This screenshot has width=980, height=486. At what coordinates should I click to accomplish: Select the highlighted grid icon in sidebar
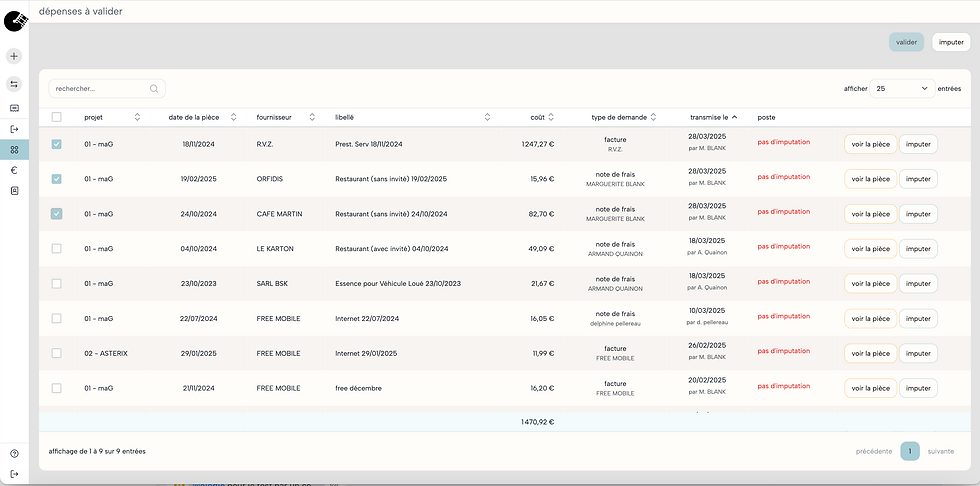tap(14, 150)
